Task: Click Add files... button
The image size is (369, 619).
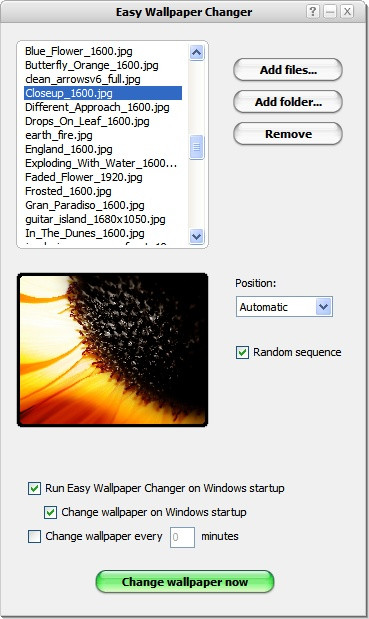Action: [288, 70]
